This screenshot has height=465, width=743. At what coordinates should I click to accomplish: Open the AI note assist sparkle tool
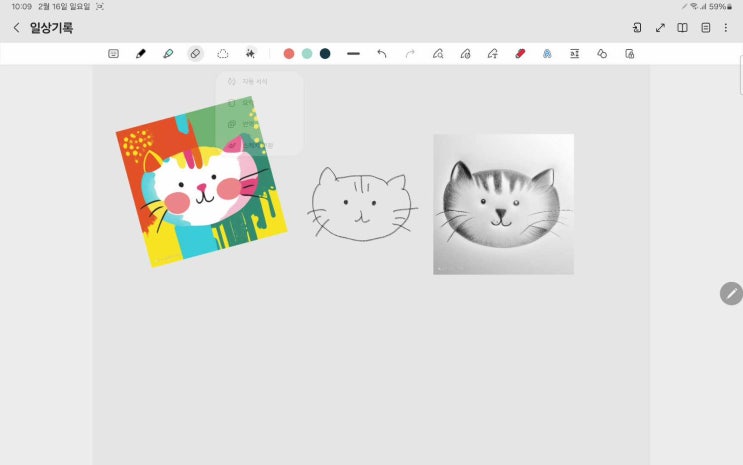point(251,54)
